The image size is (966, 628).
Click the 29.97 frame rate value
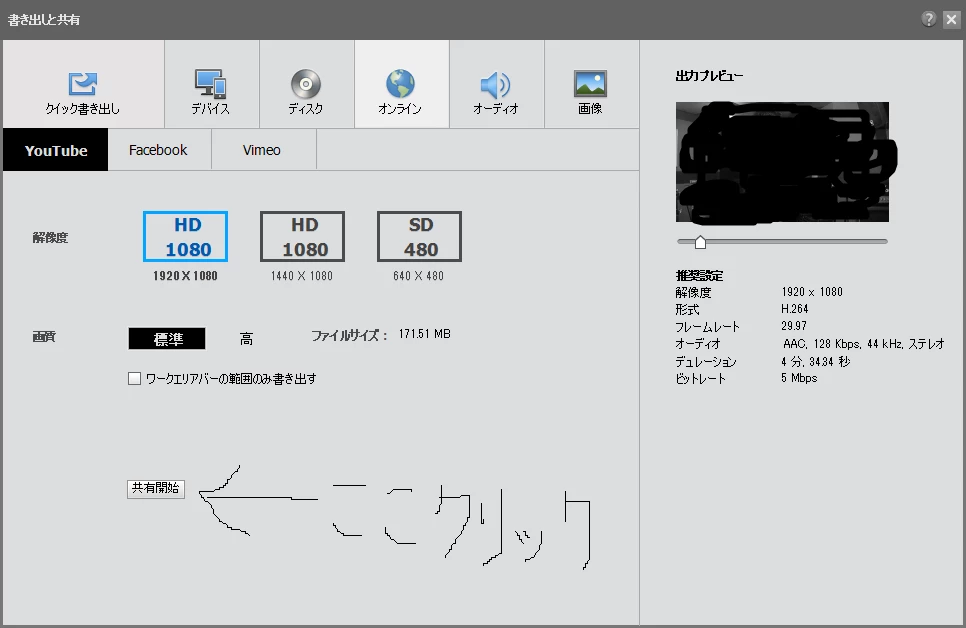point(794,325)
